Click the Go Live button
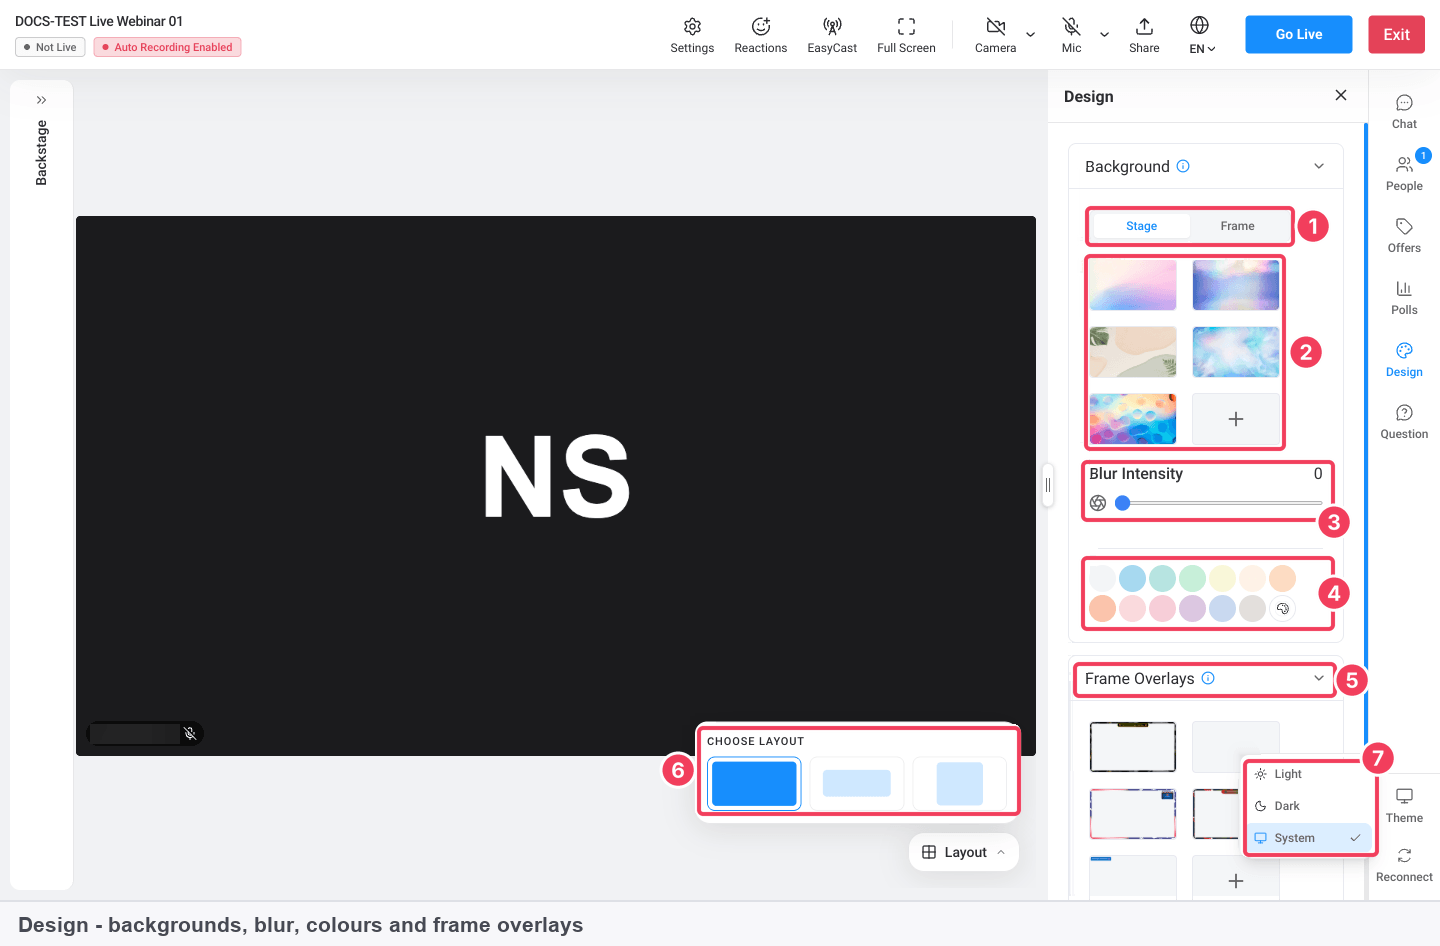The image size is (1440, 946). coord(1299,34)
